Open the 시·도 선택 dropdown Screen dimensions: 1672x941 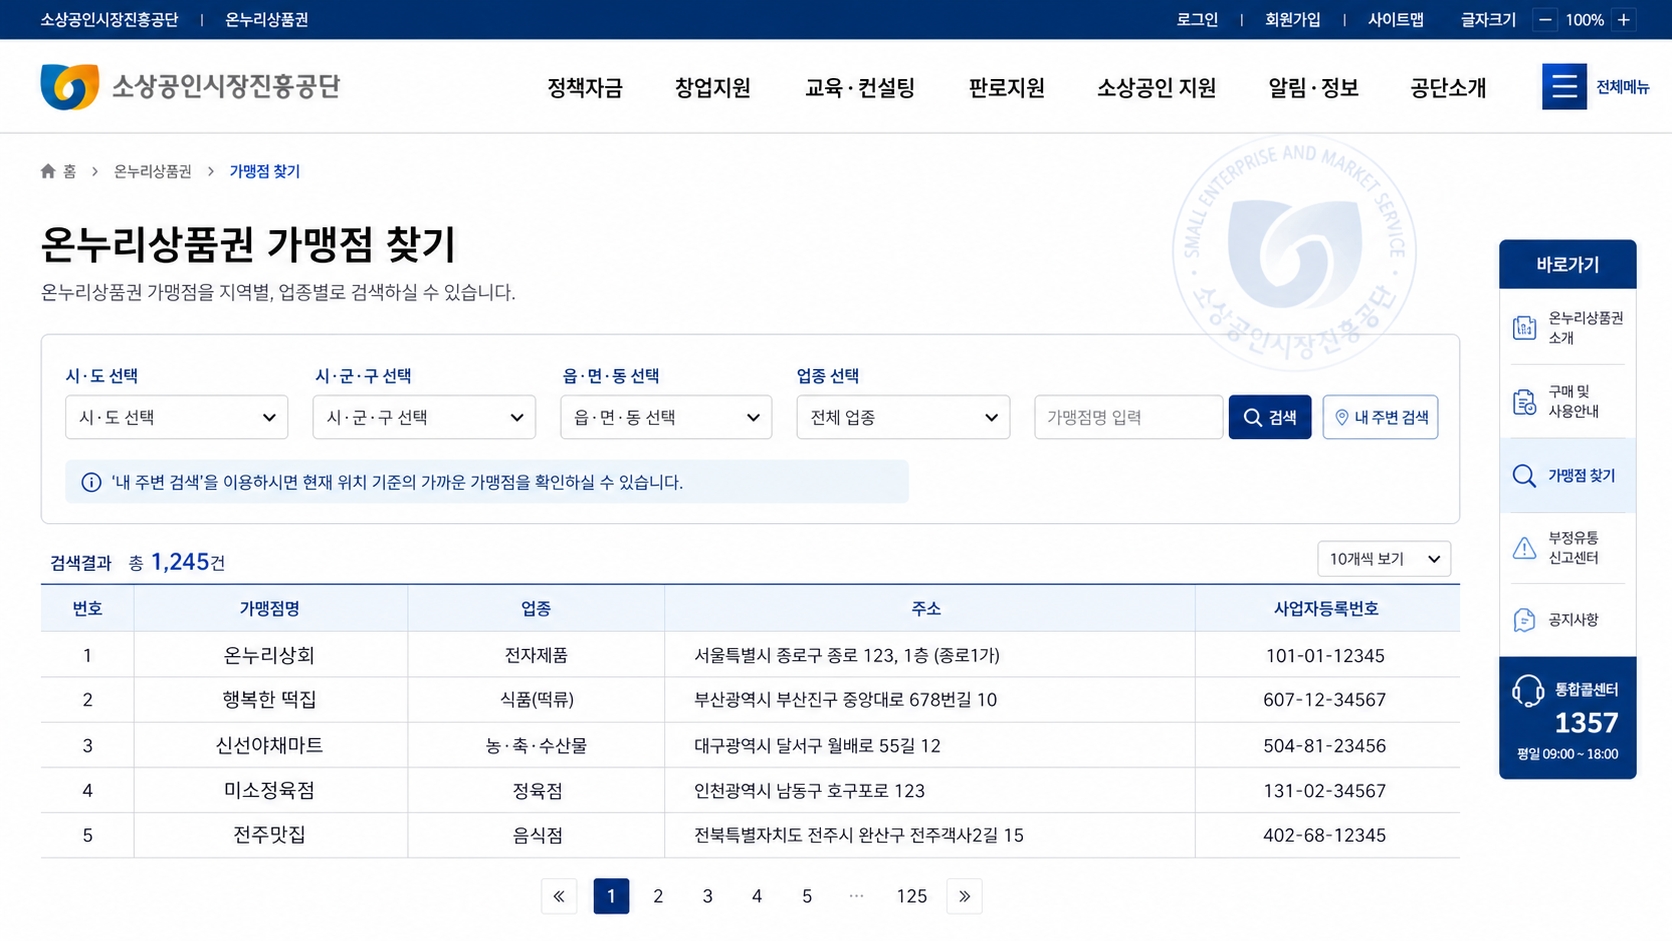click(x=176, y=417)
